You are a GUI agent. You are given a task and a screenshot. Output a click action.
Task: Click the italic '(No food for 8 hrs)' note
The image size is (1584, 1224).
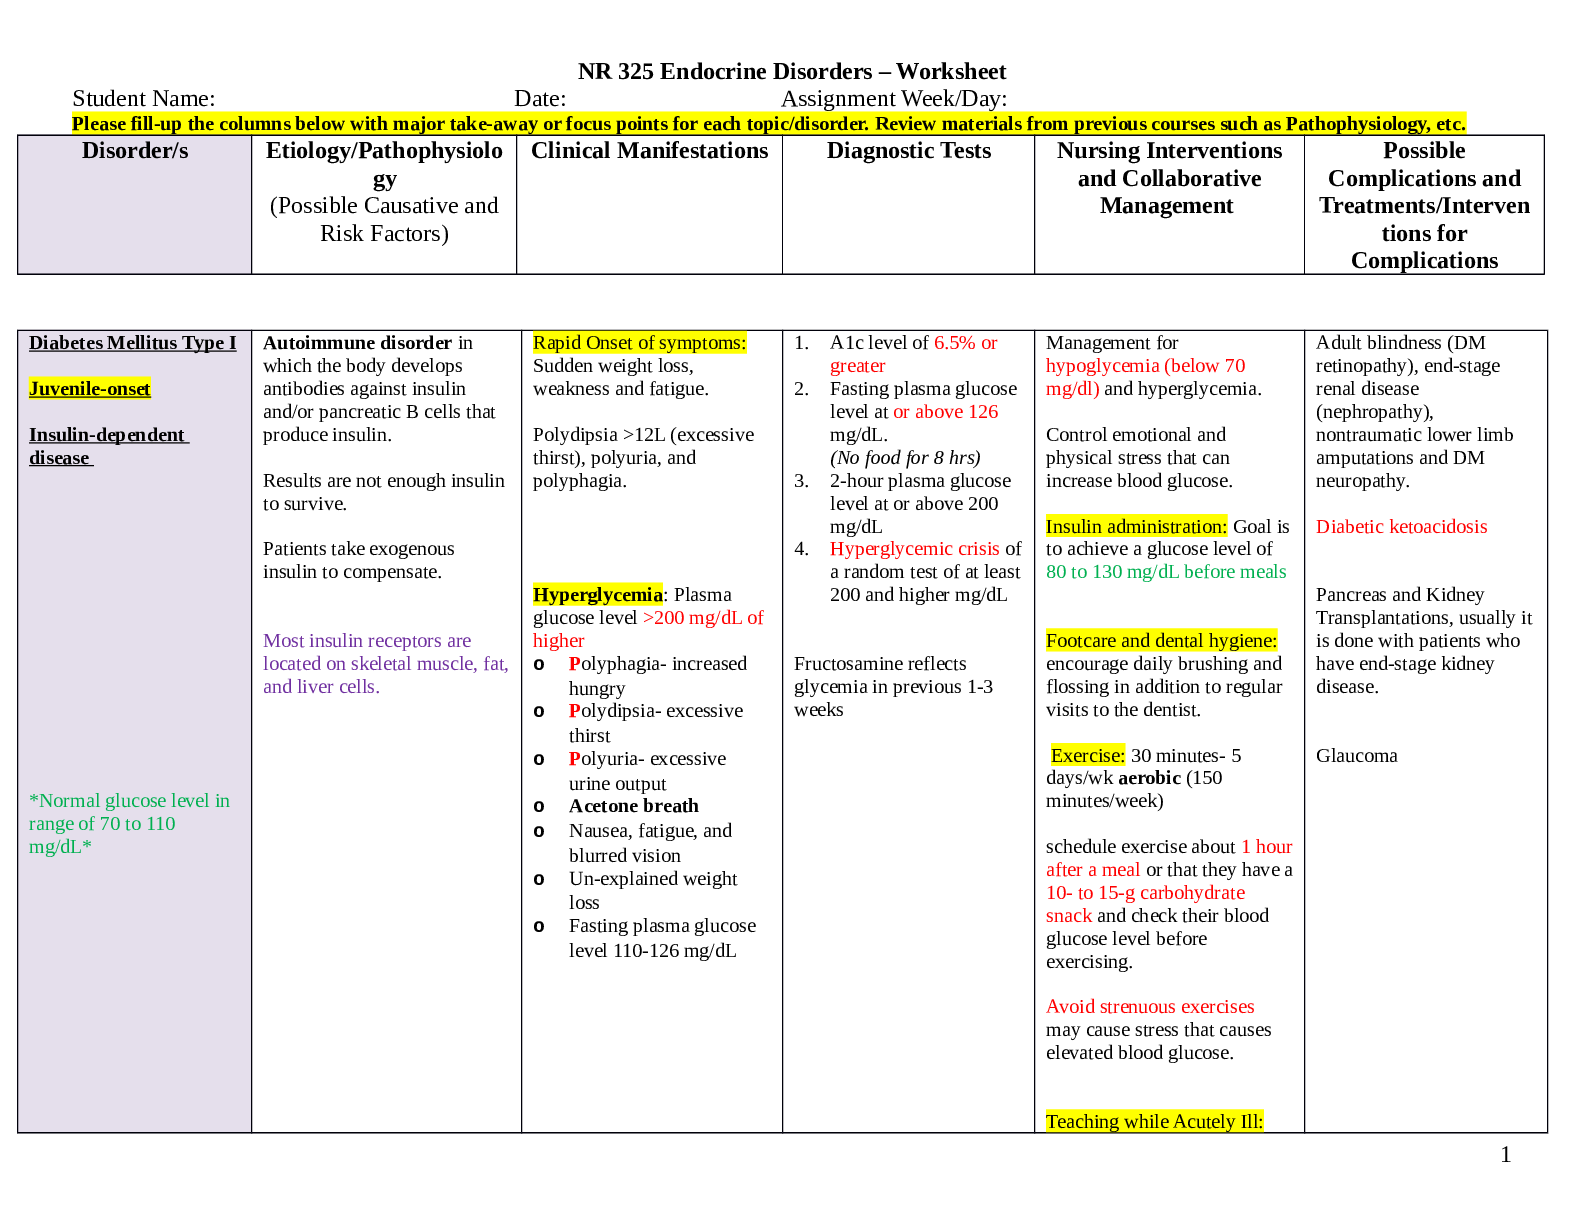[x=905, y=458]
